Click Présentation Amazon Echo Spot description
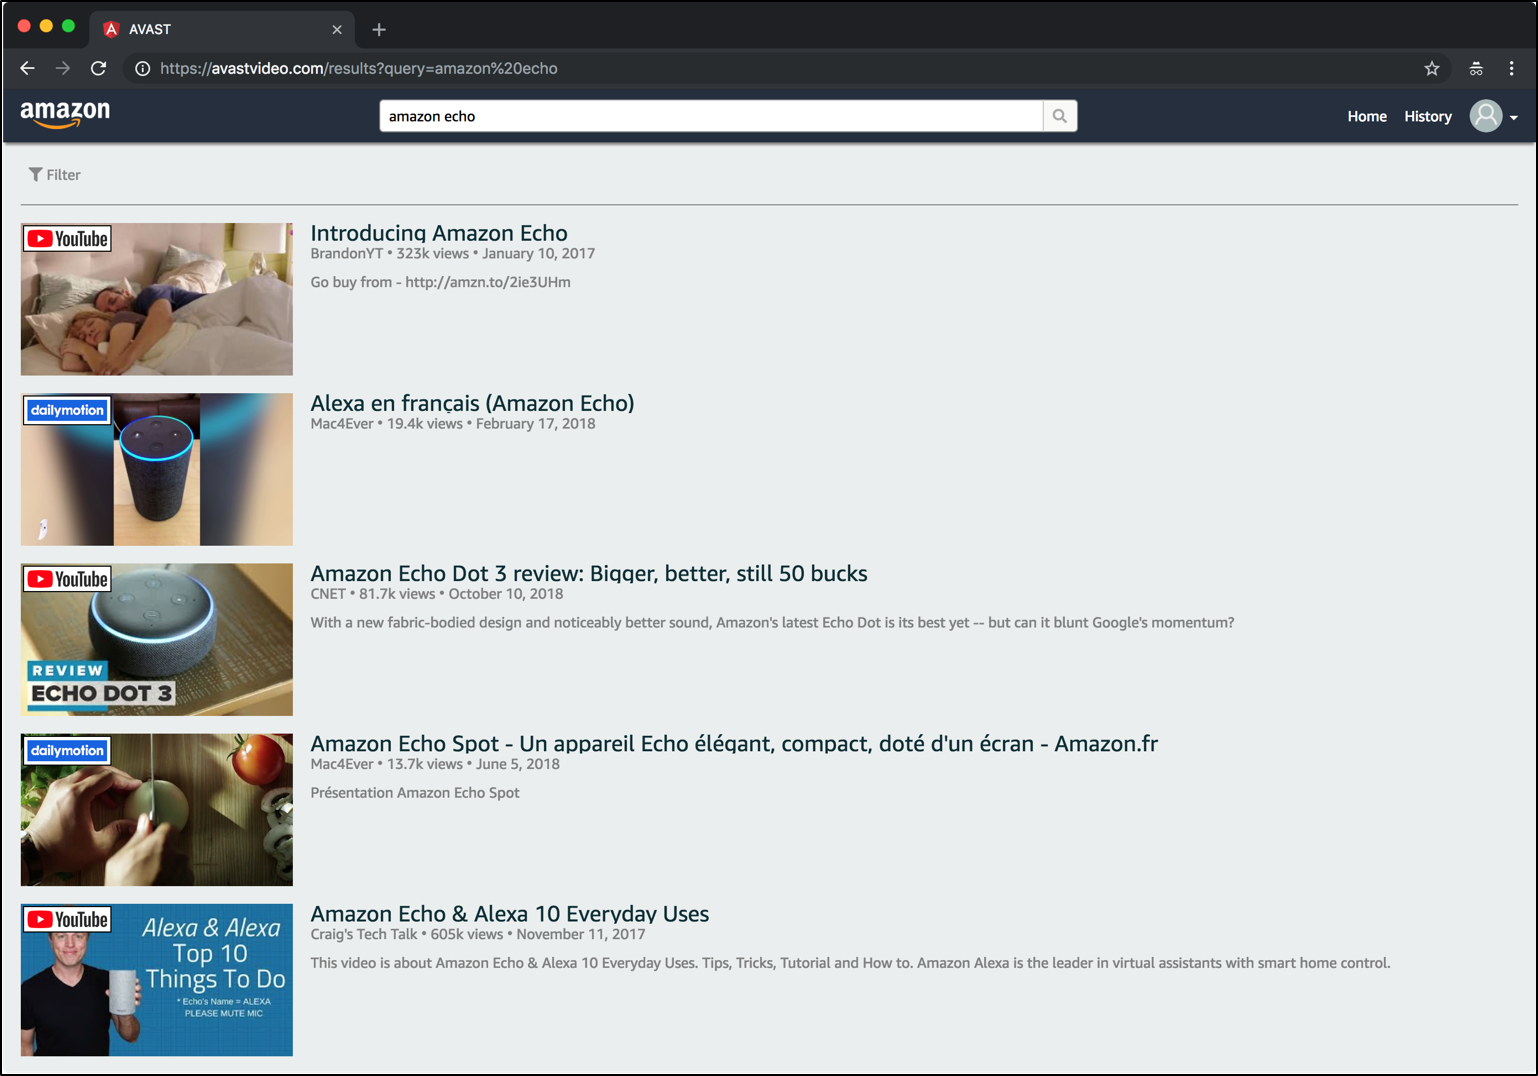 pyautogui.click(x=414, y=792)
